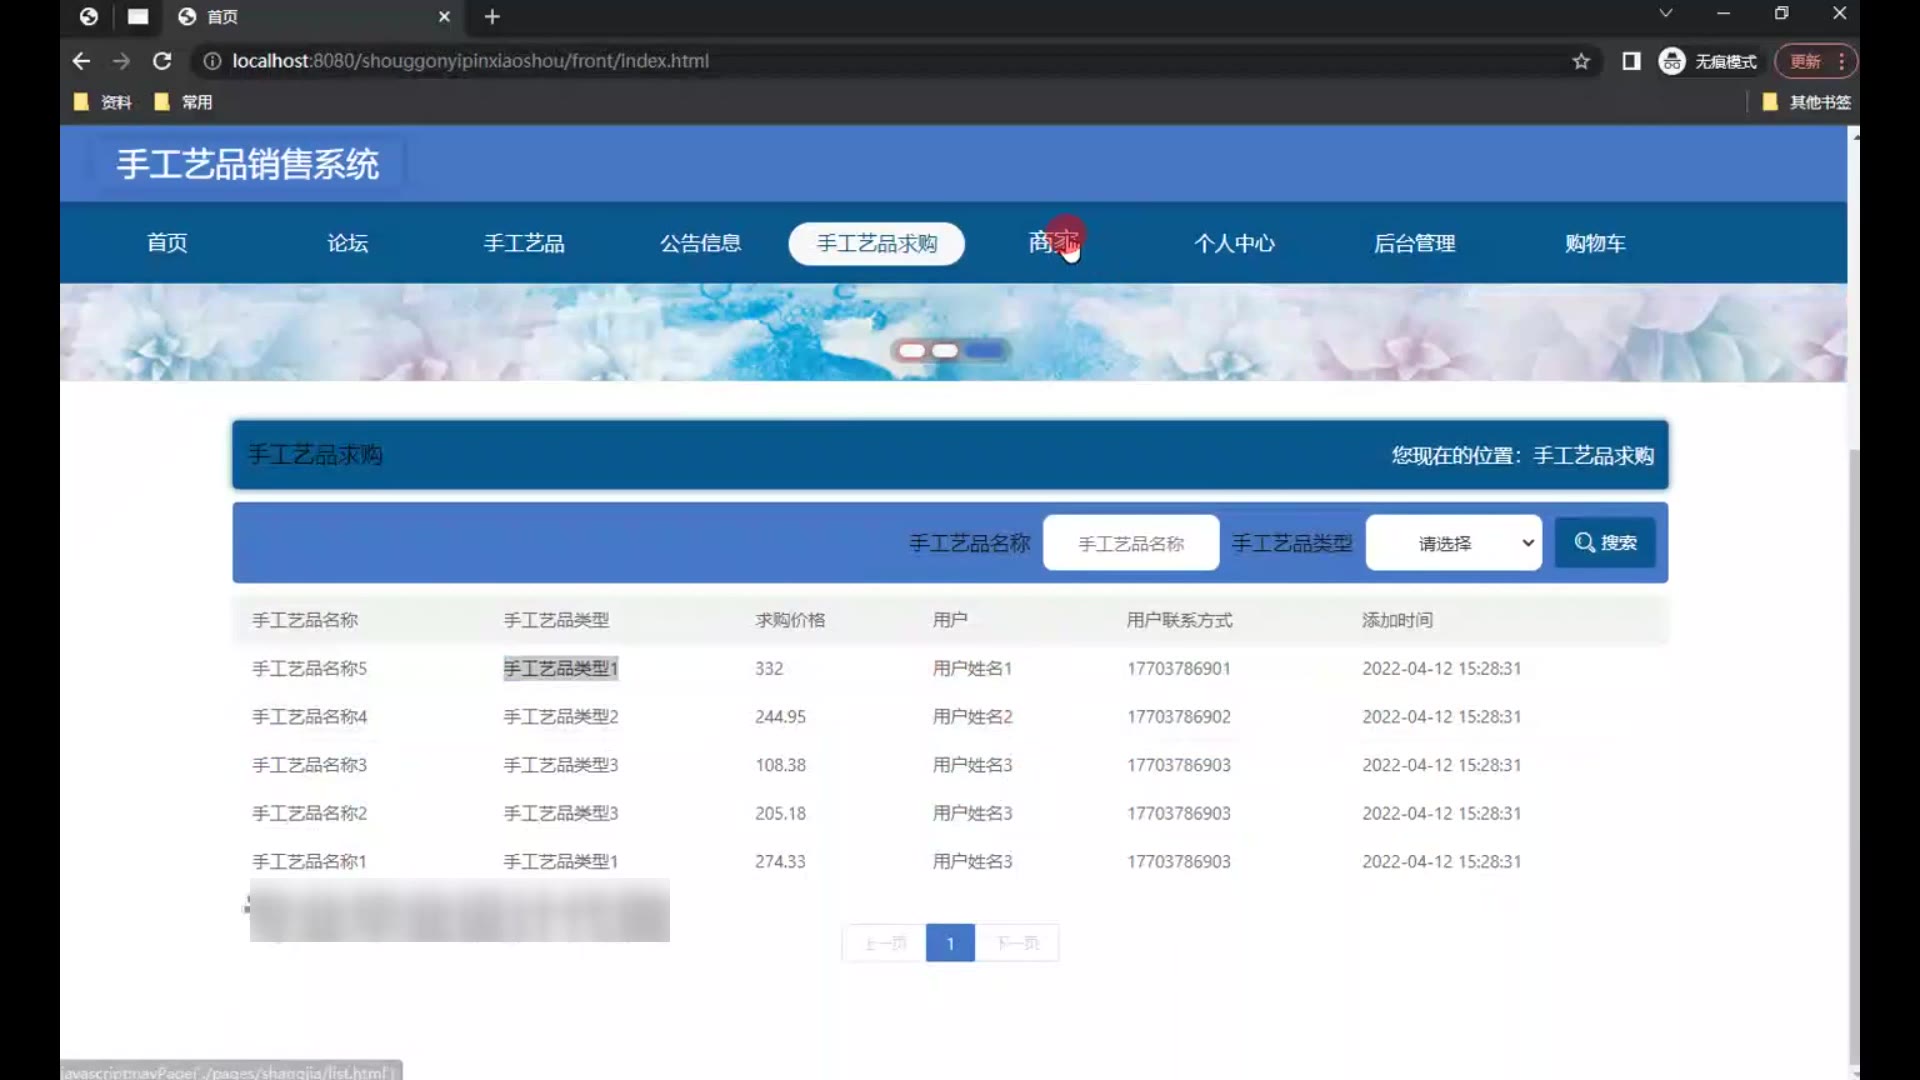Click the browser back arrow icon
Viewport: 1920px width, 1080px height.
click(81, 61)
